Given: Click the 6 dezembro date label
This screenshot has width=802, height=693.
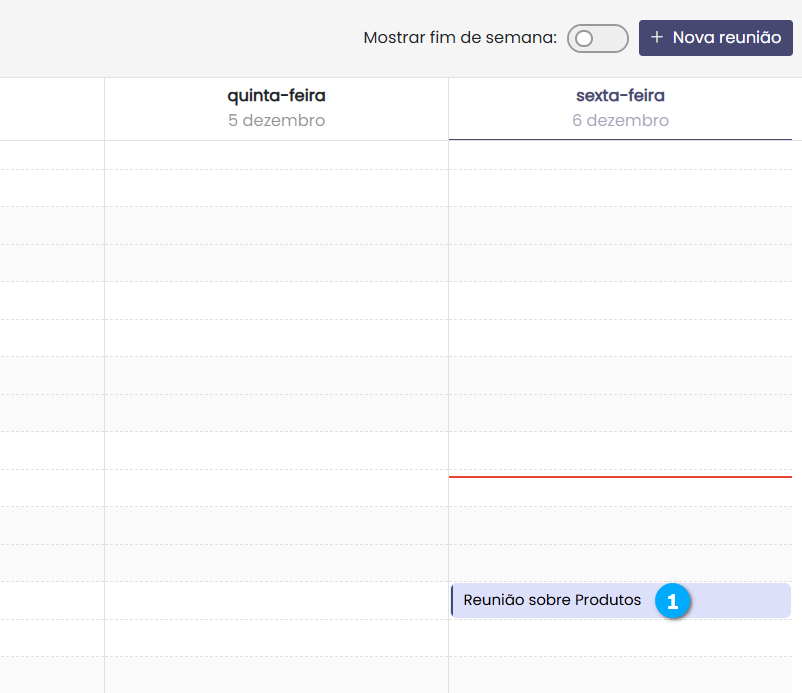Looking at the screenshot, I should click(x=620, y=121).
